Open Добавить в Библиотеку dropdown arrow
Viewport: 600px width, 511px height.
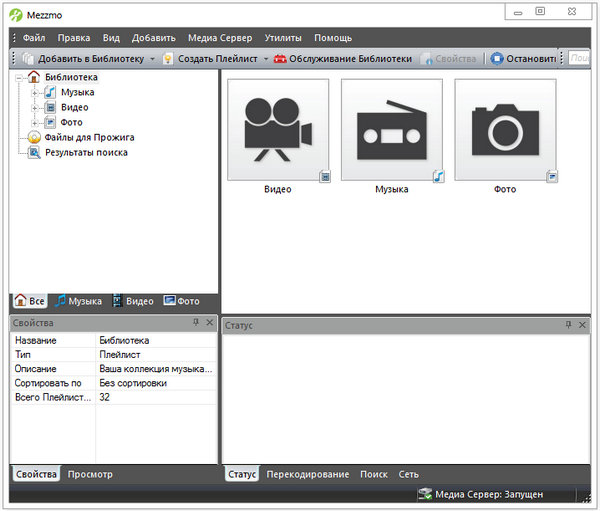[x=152, y=59]
